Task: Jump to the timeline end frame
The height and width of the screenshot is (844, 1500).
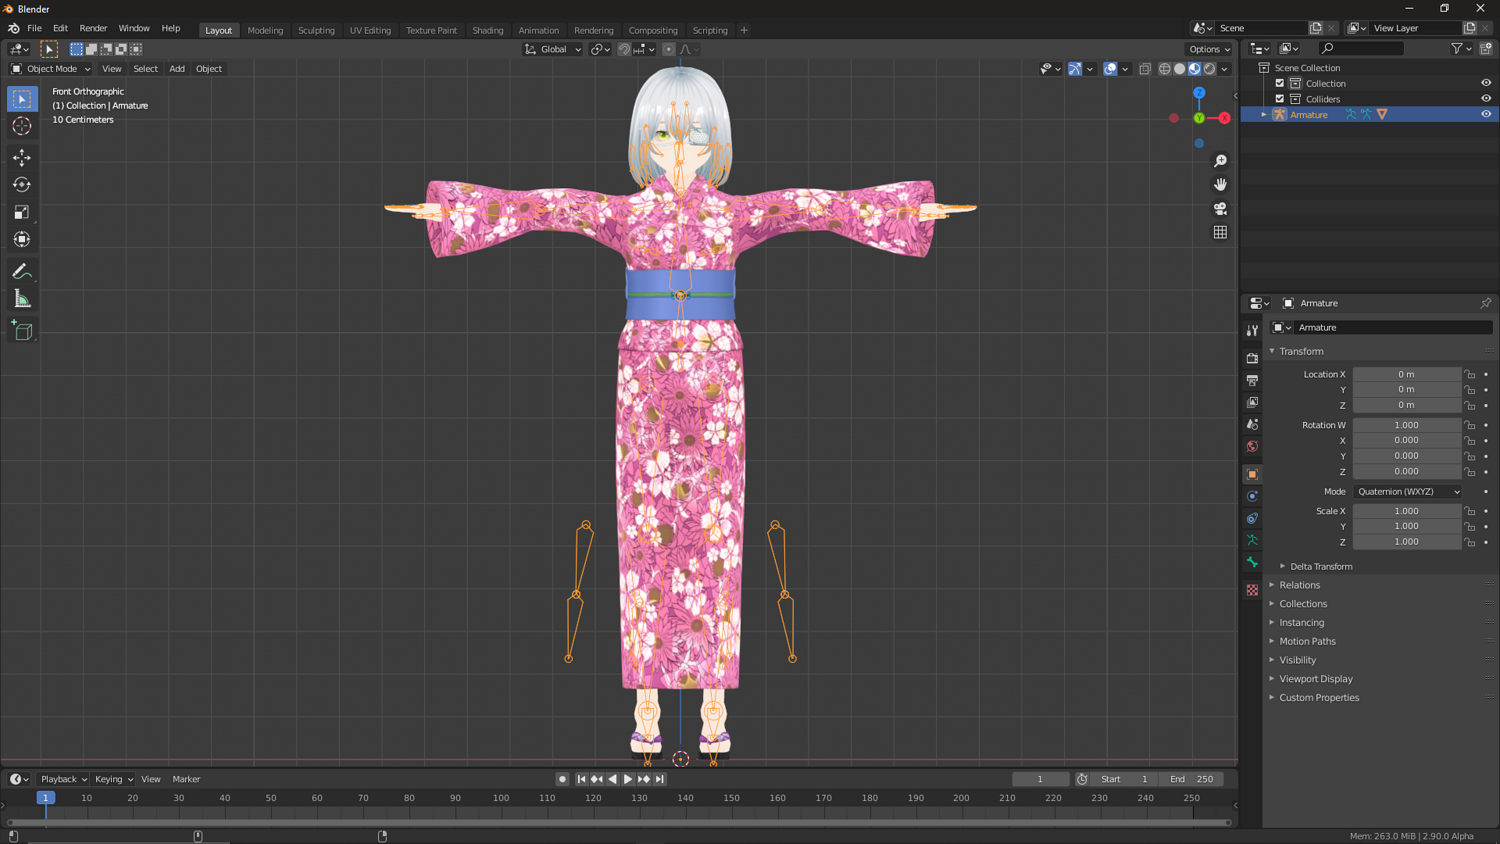Action: (660, 779)
